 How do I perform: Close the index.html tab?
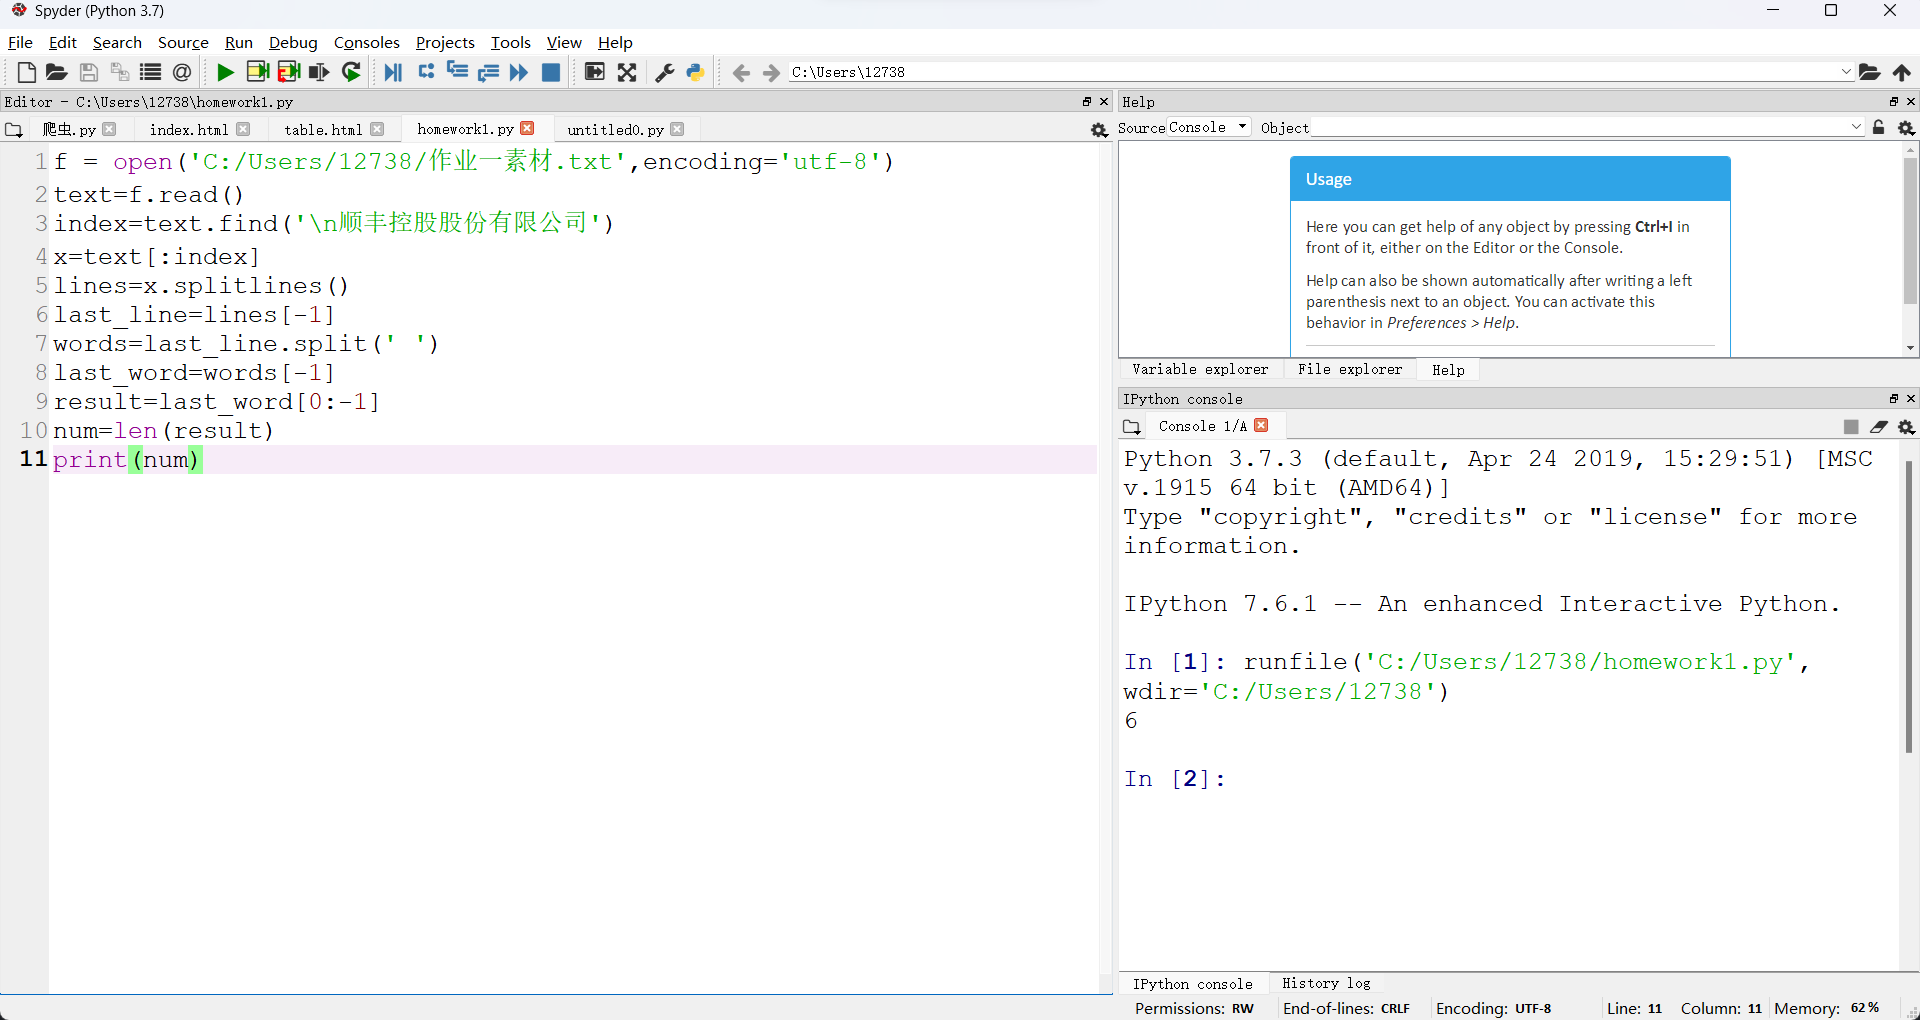243,129
